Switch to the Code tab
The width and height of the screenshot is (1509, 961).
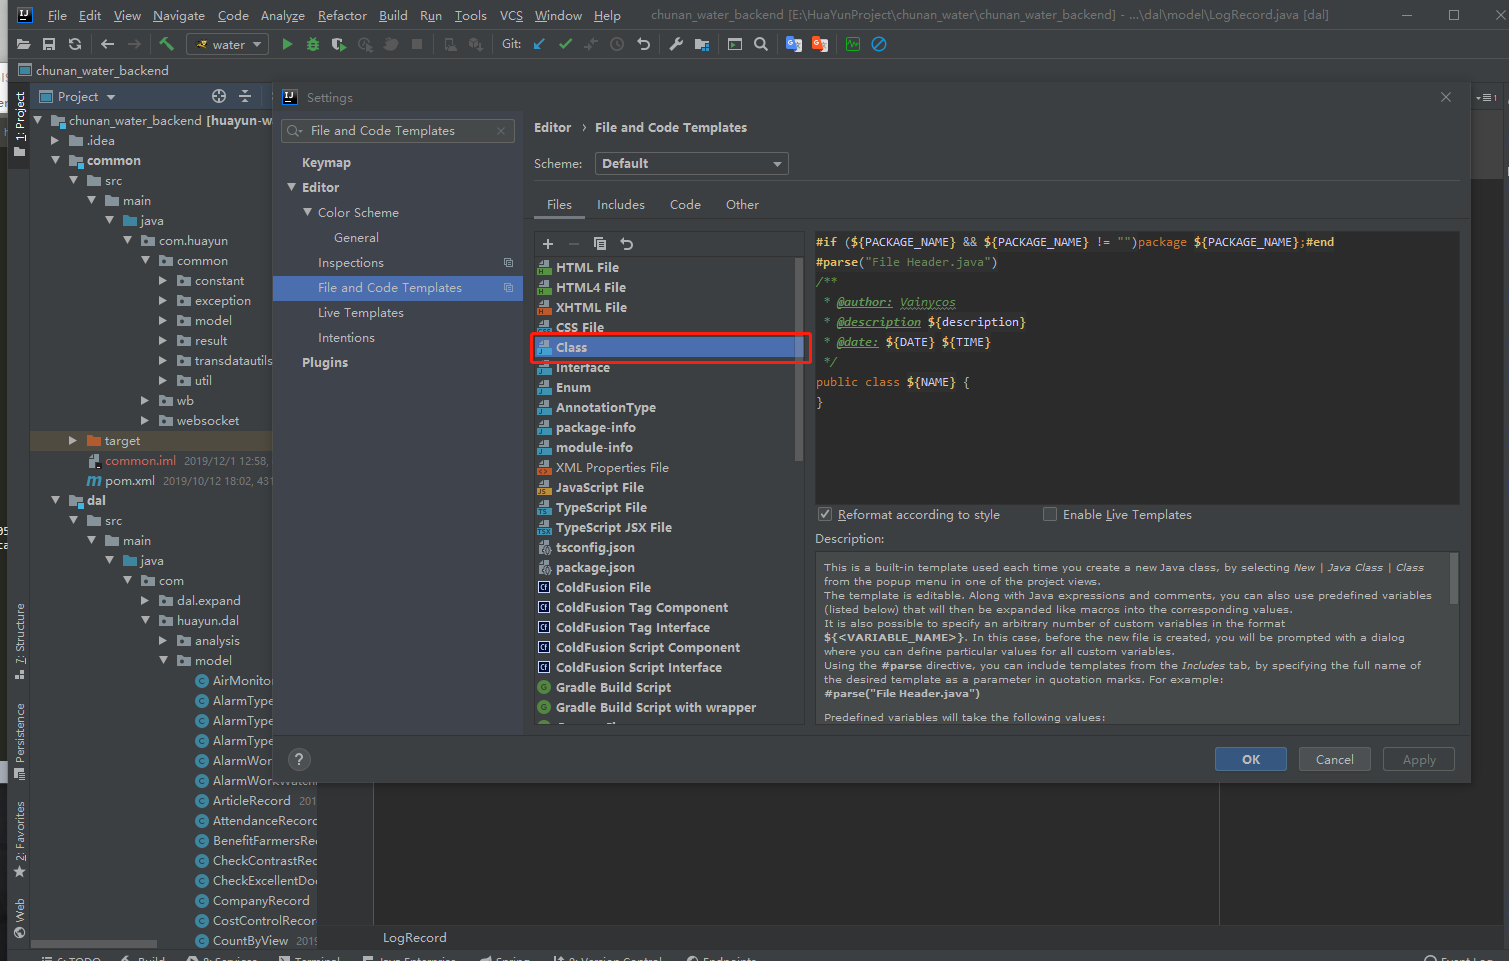pos(685,204)
